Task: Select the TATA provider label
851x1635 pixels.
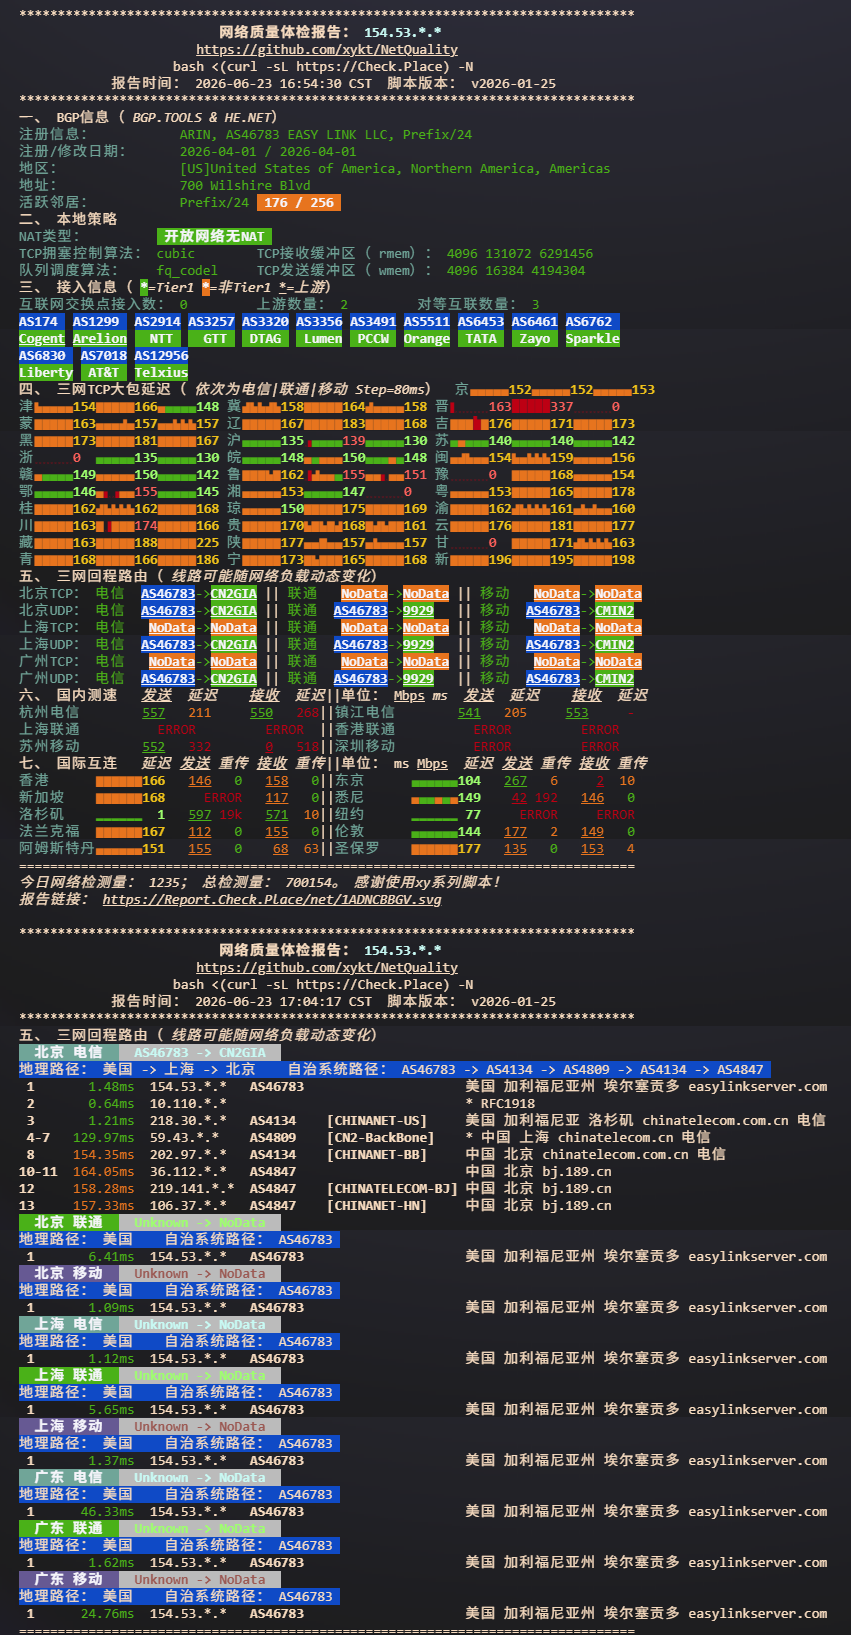Action: tap(481, 338)
